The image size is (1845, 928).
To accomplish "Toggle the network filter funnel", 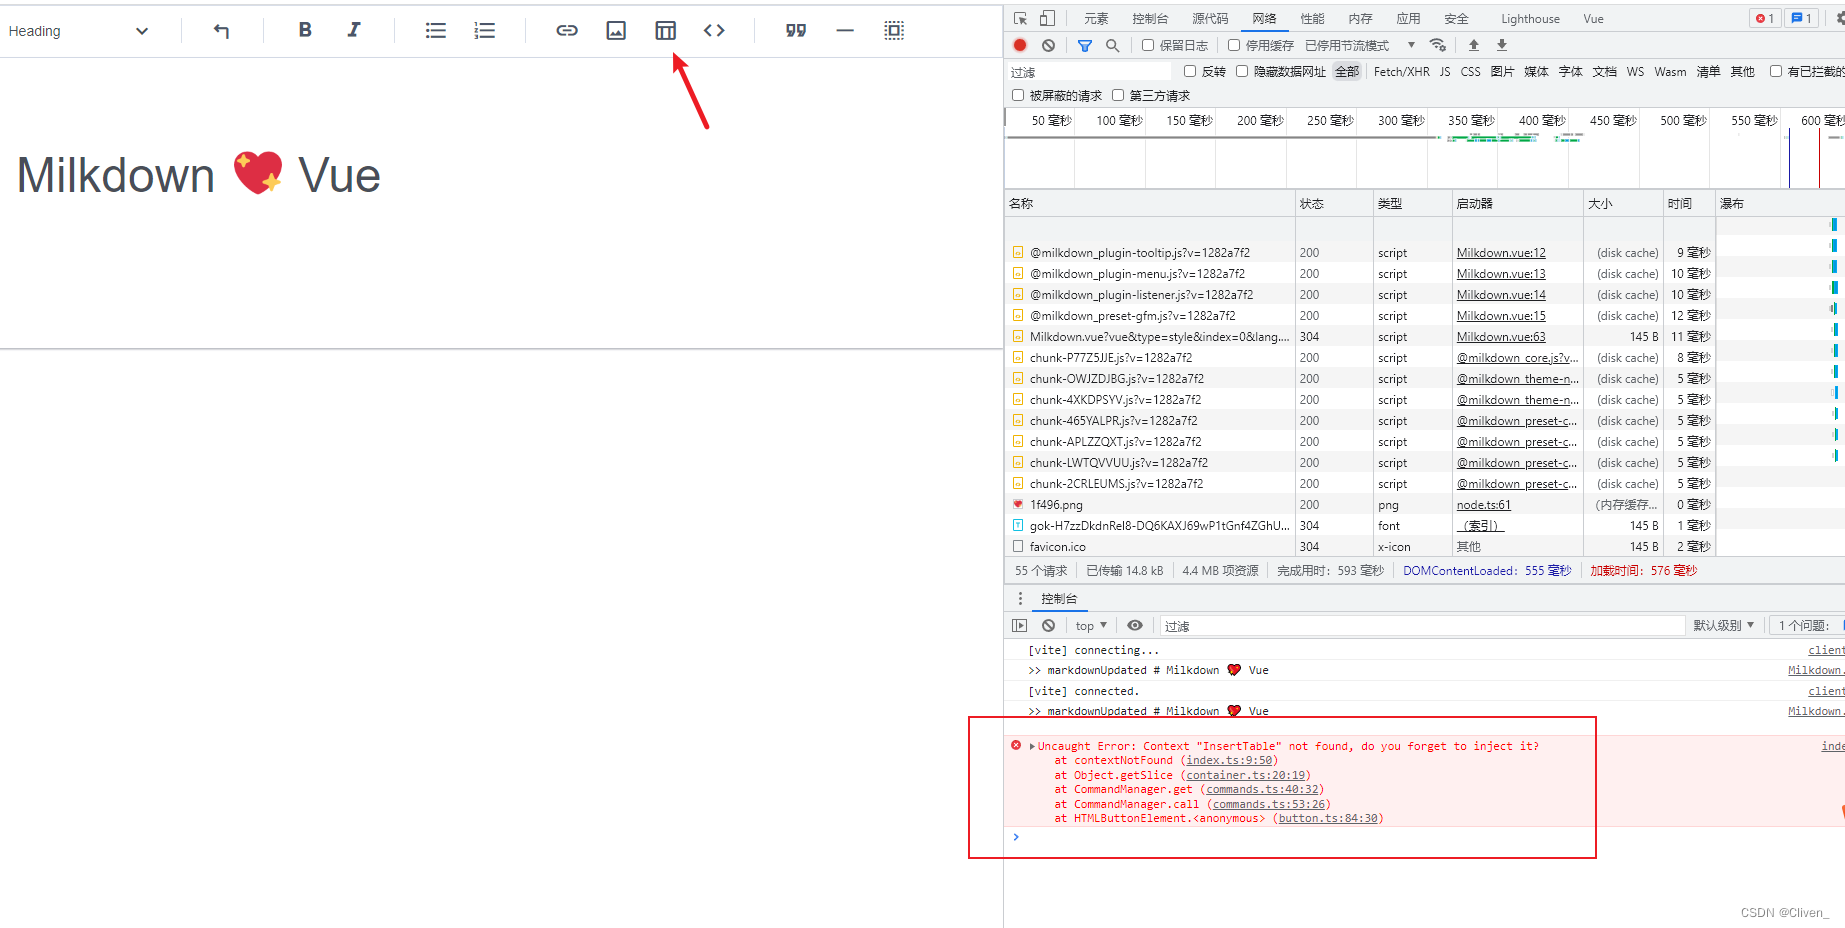I will pos(1085,45).
